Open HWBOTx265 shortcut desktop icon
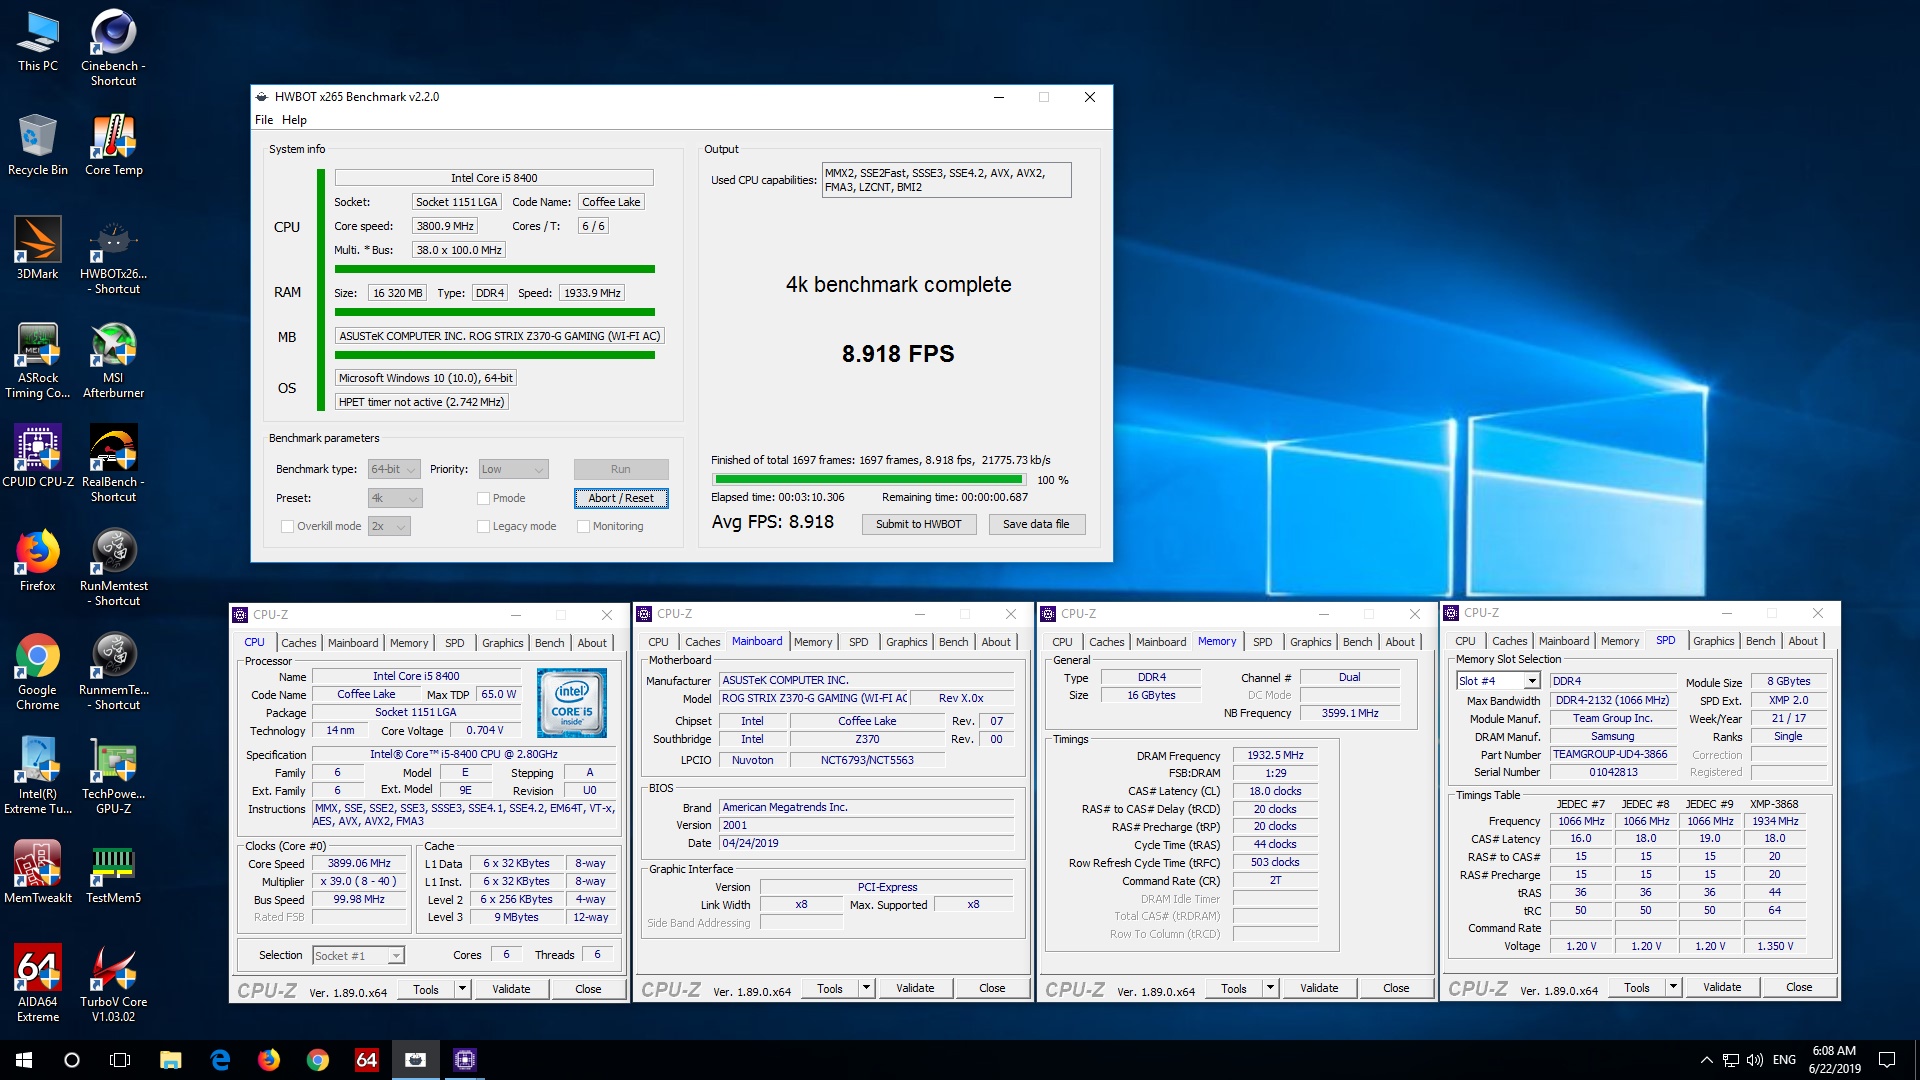This screenshot has height=1080, width=1920. coord(113,256)
